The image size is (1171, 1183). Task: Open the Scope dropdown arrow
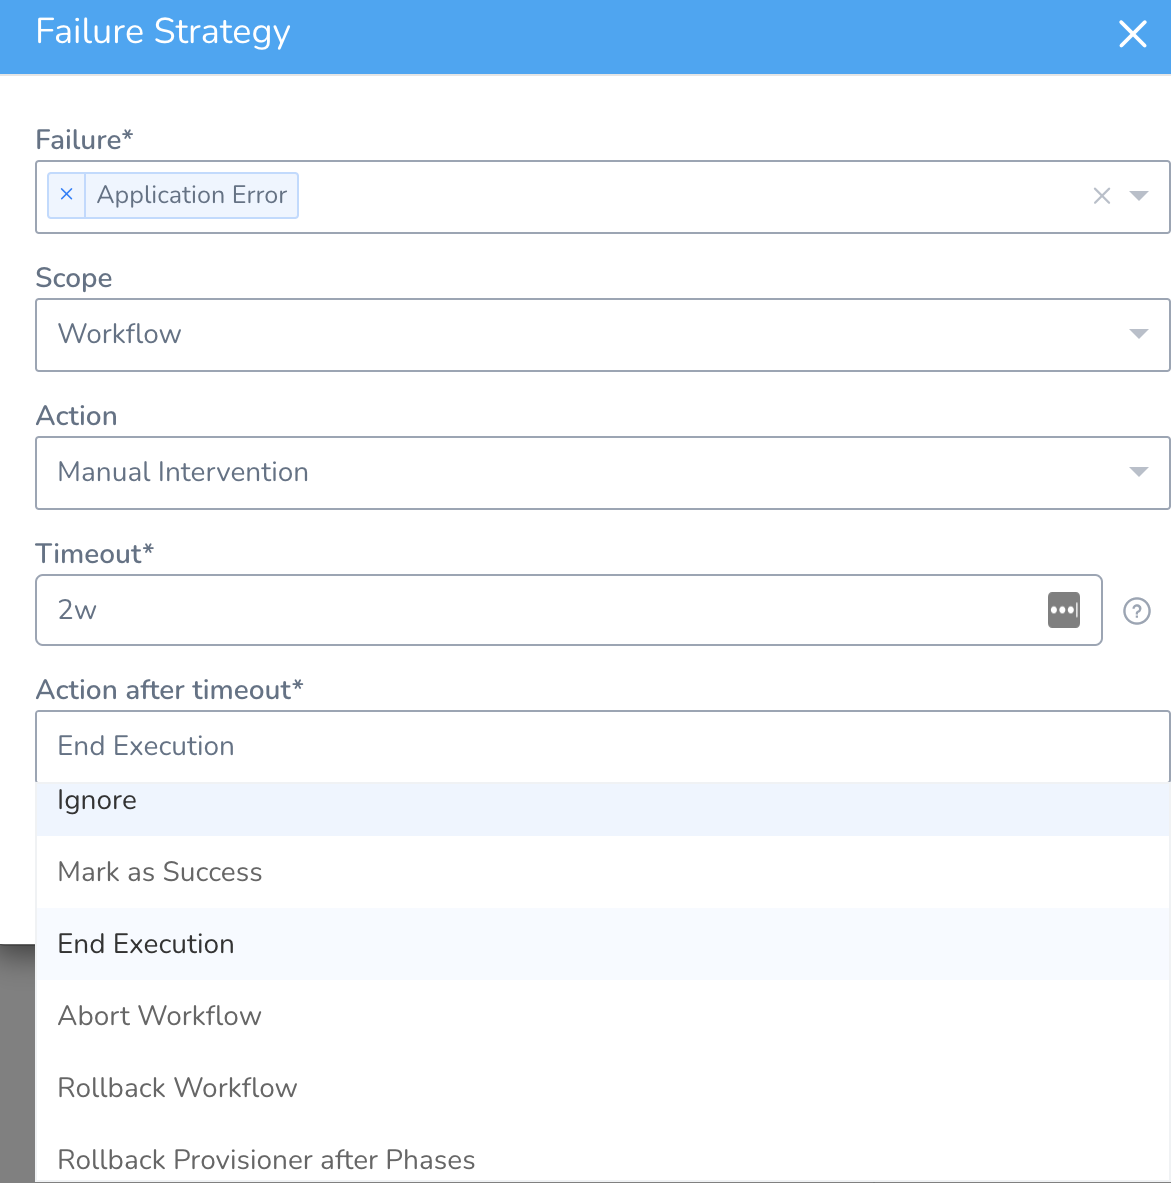(x=1139, y=333)
